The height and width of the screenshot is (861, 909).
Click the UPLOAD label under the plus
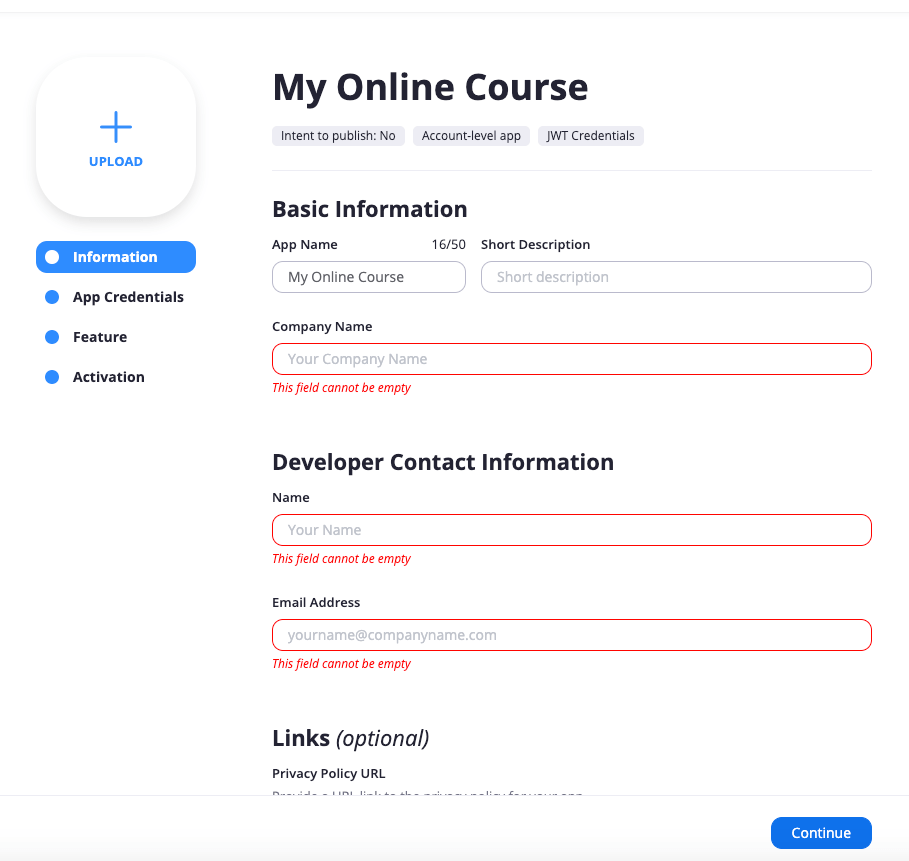[116, 162]
